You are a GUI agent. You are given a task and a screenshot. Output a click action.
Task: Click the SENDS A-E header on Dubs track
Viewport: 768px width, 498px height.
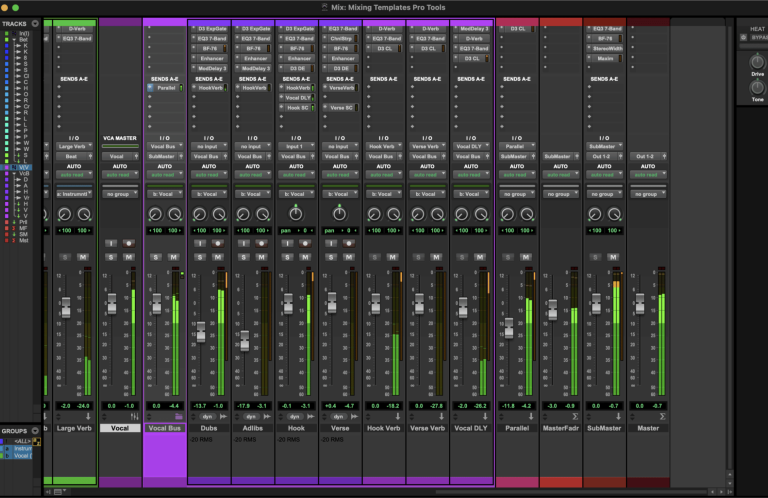pos(209,79)
